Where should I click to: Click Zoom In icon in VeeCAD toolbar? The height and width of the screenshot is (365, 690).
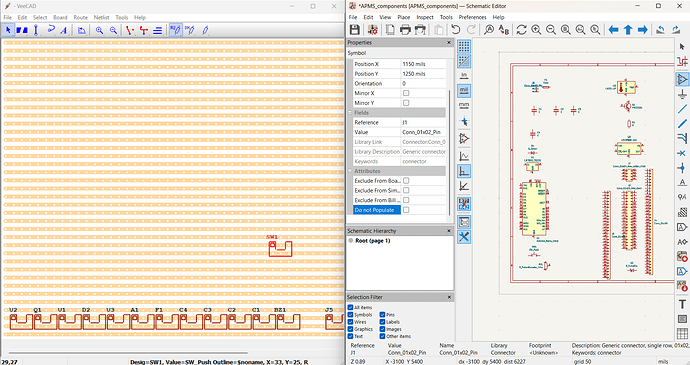click(x=99, y=30)
